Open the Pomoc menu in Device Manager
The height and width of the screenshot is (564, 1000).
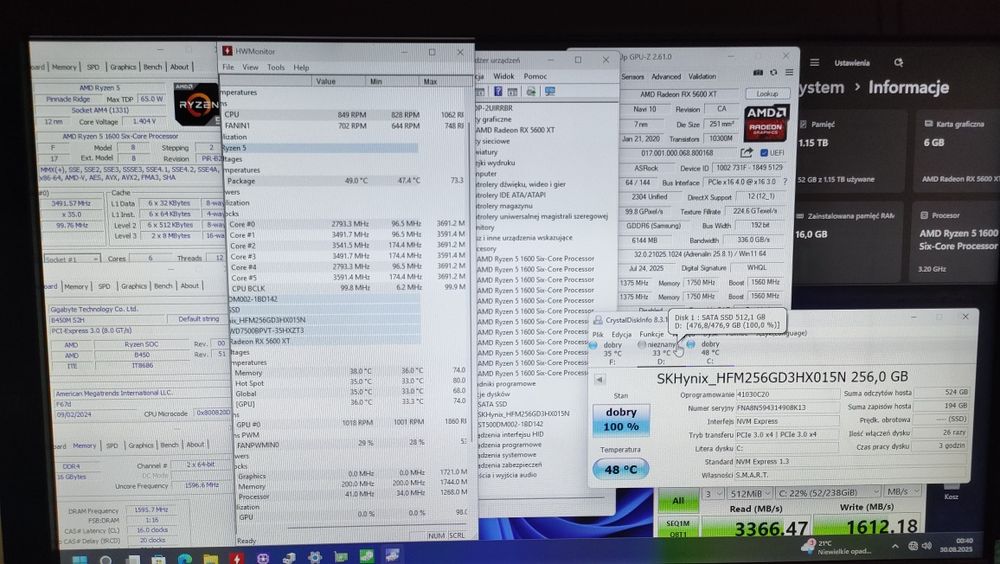point(535,76)
